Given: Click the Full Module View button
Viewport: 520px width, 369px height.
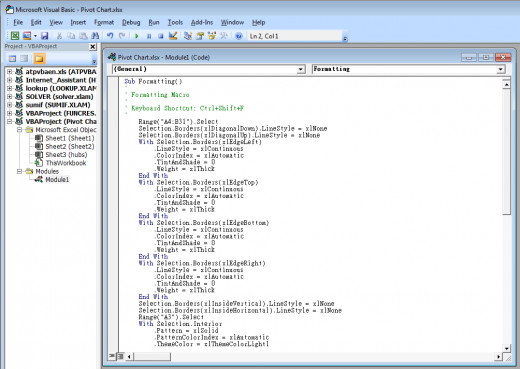Looking at the screenshot, I should click(x=120, y=356).
